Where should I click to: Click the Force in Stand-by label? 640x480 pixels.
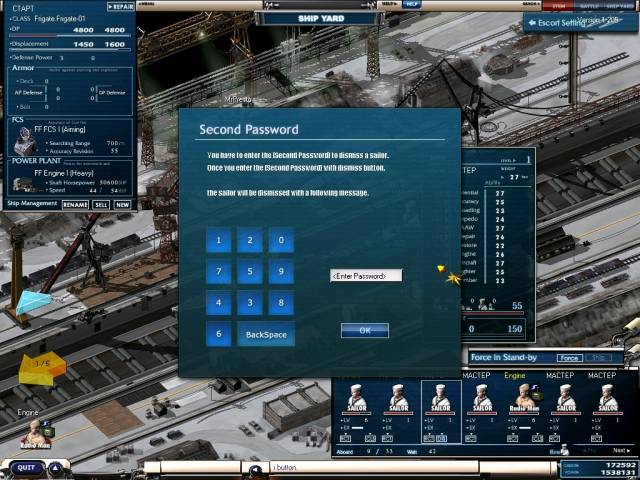point(504,358)
